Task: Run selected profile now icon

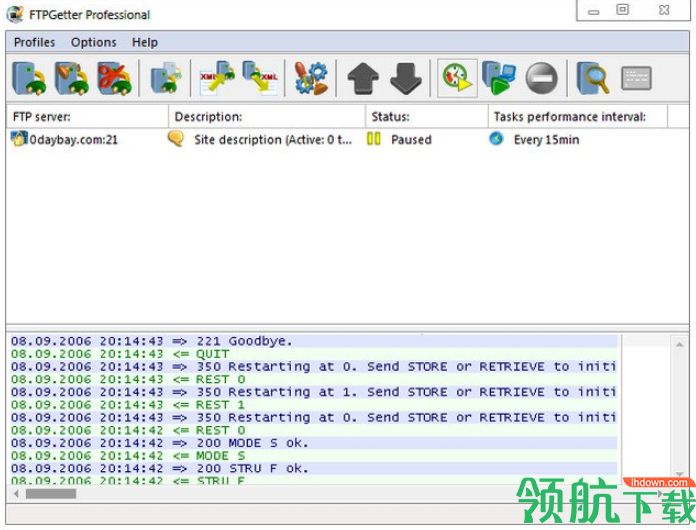Action: [499, 78]
